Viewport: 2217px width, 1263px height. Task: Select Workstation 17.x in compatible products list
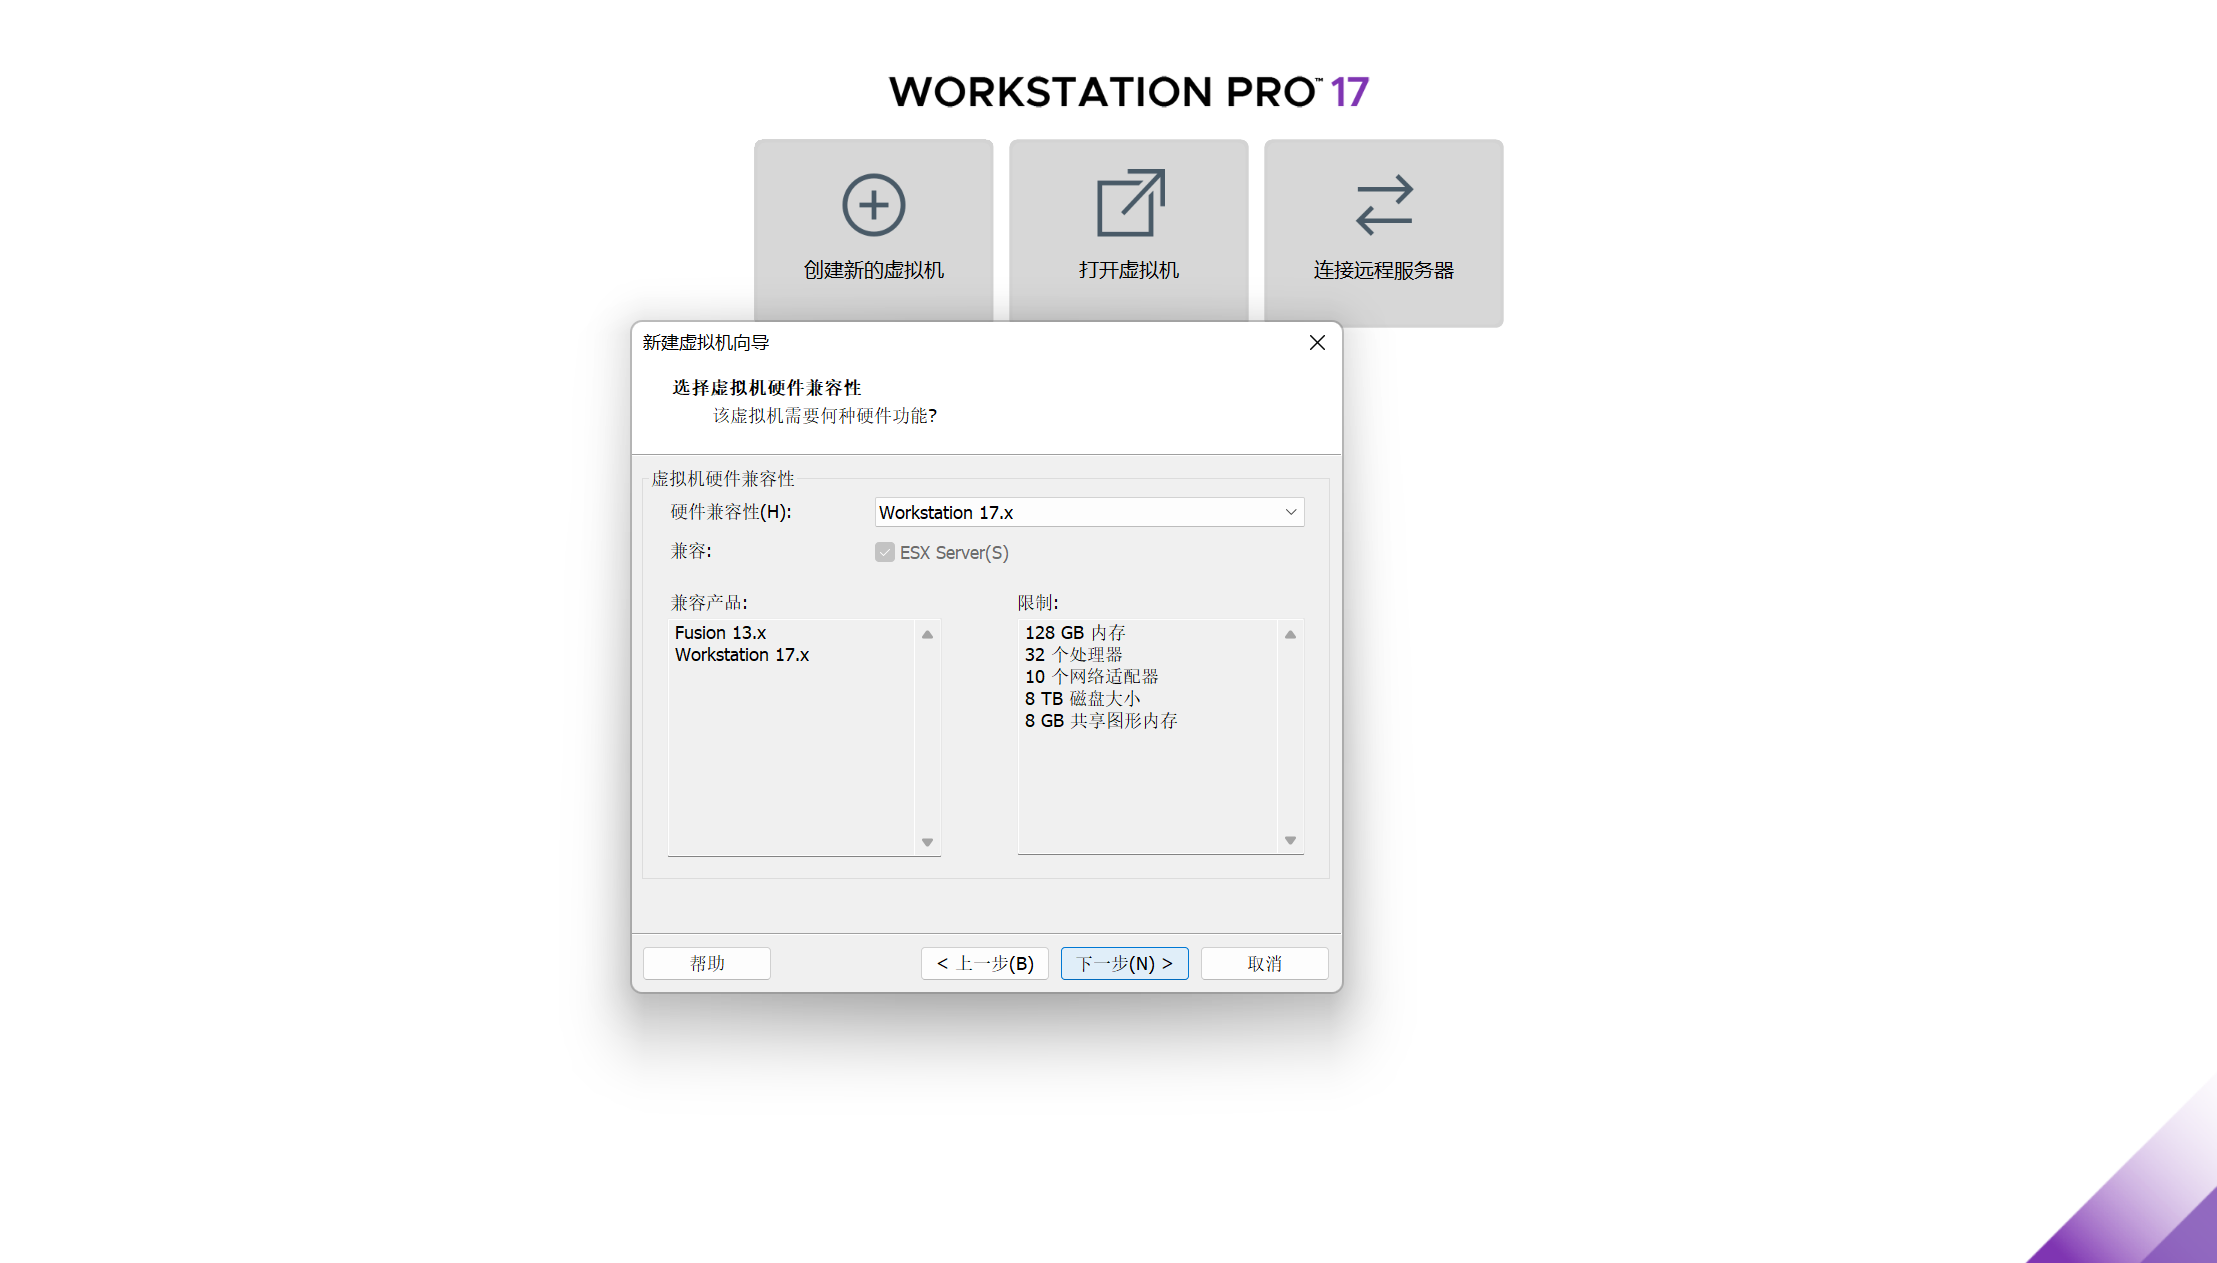coord(741,655)
